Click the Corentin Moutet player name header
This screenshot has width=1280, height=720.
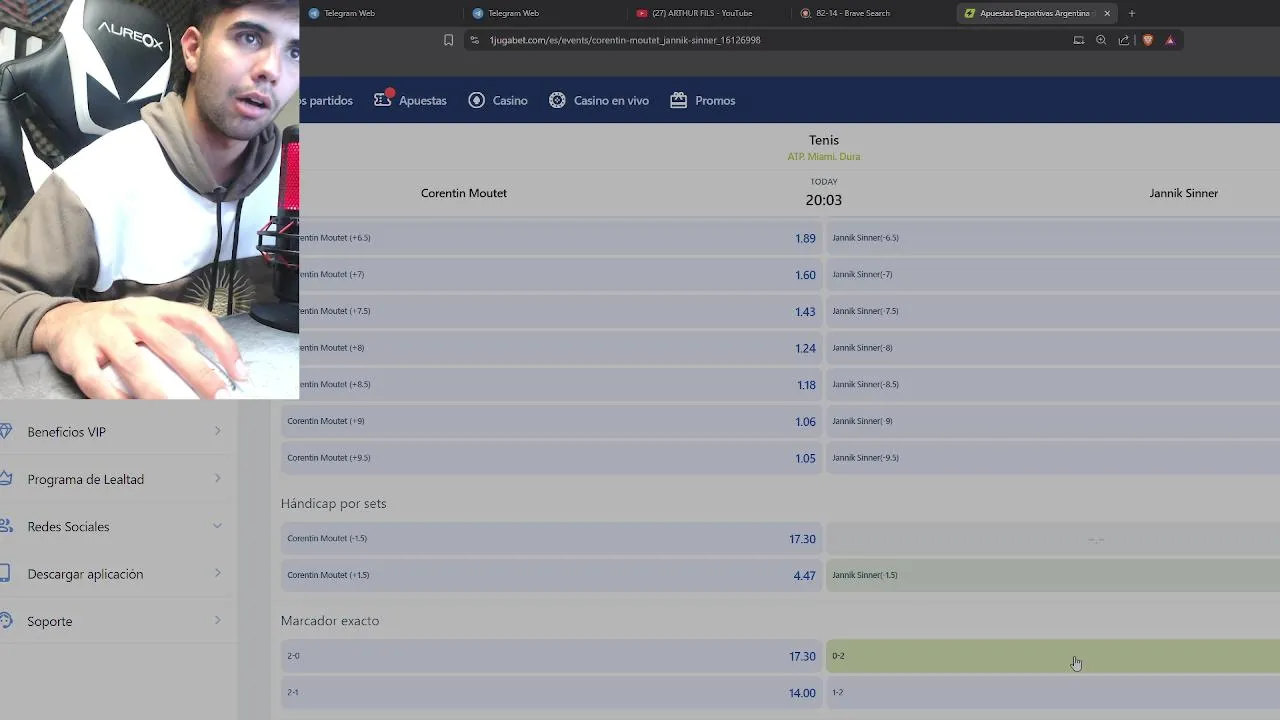(464, 193)
